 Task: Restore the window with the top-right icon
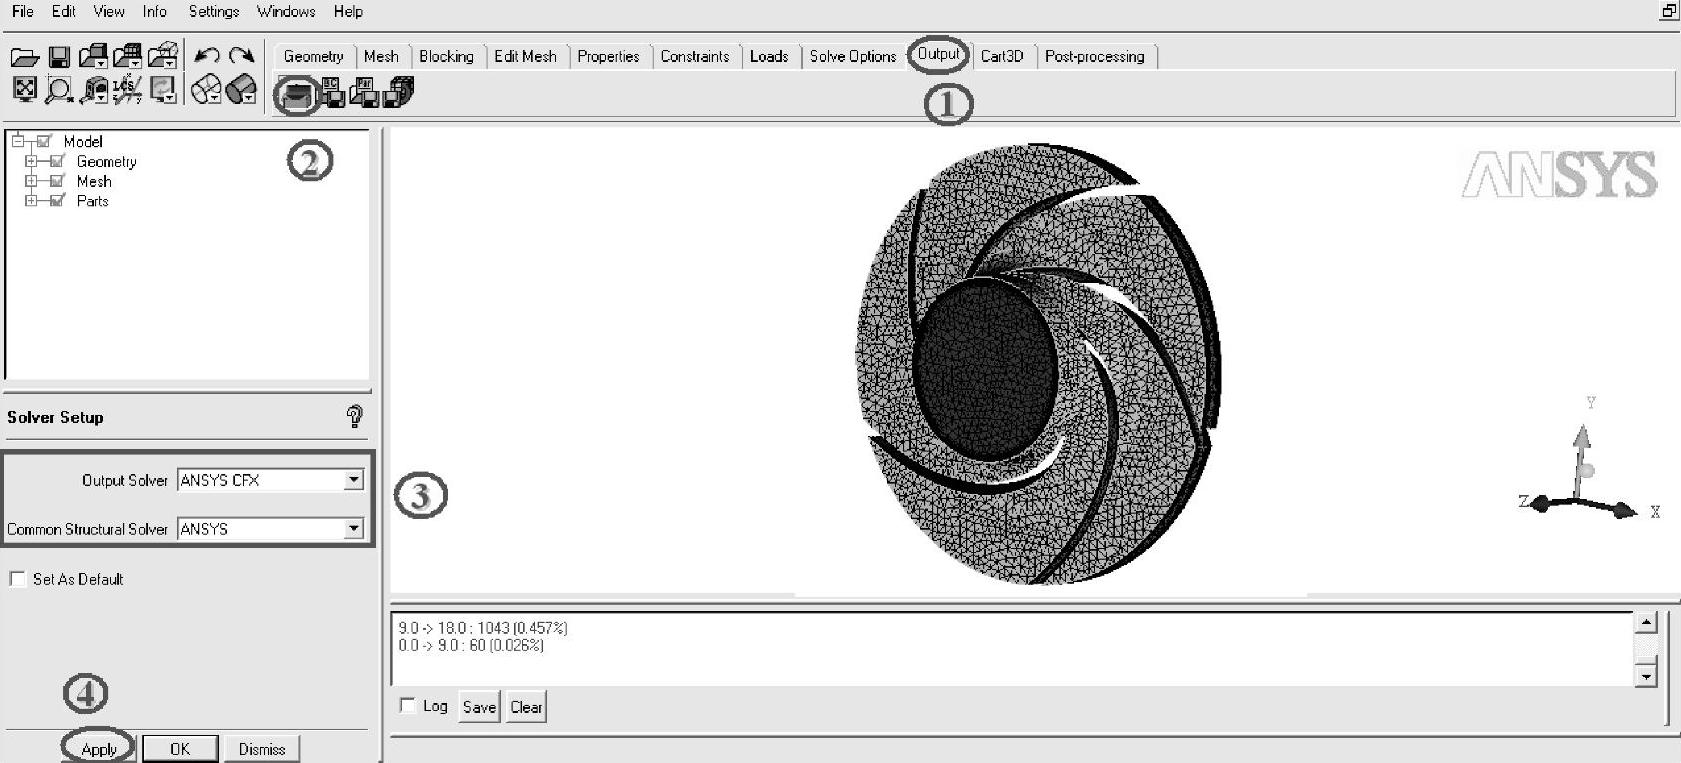coord(1668,11)
